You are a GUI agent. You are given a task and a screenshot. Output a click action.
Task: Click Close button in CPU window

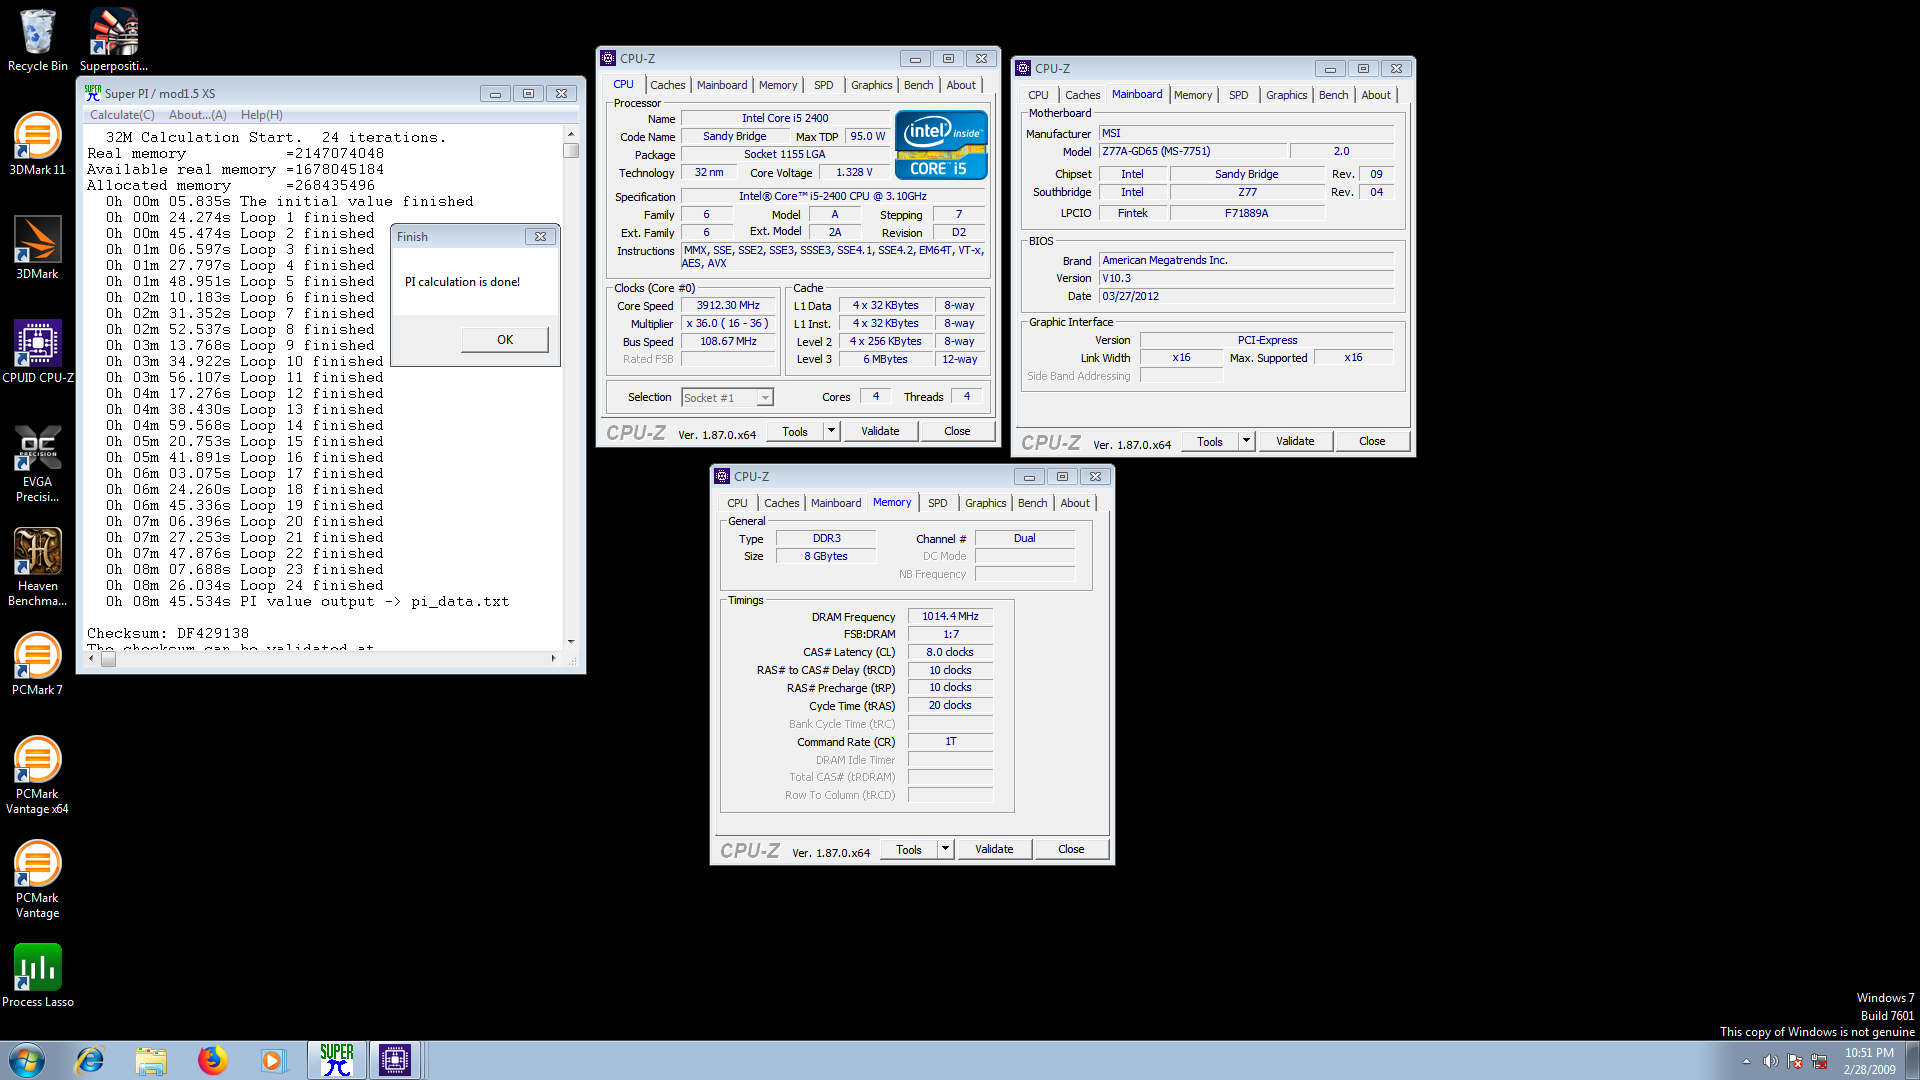click(957, 431)
